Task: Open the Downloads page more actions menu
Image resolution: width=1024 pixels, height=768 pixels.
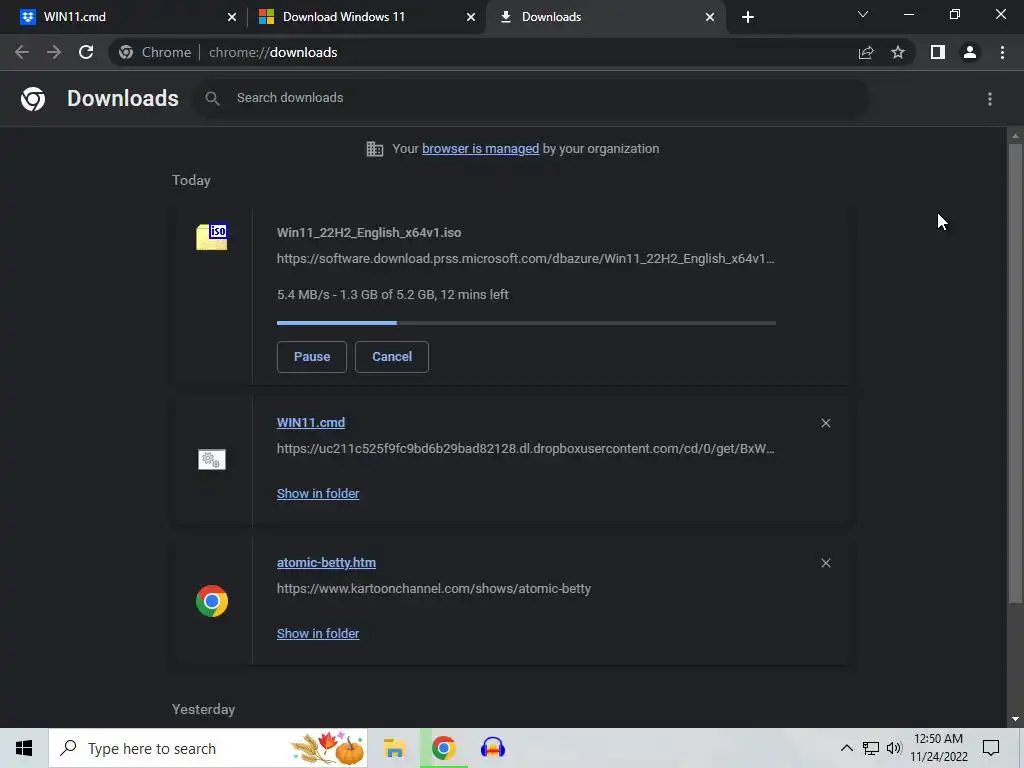Action: point(990,99)
